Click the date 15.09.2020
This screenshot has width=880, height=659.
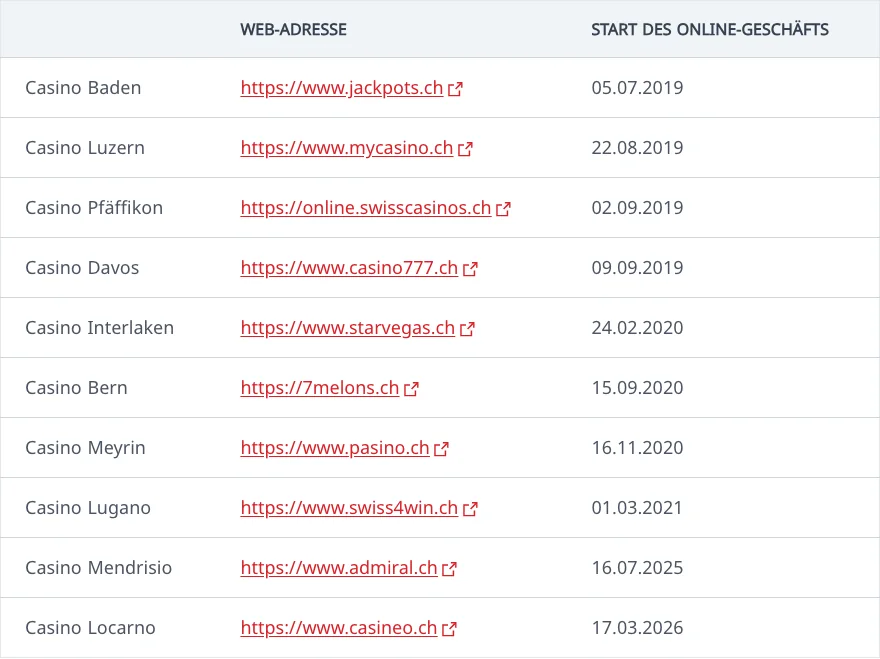pyautogui.click(x=638, y=388)
